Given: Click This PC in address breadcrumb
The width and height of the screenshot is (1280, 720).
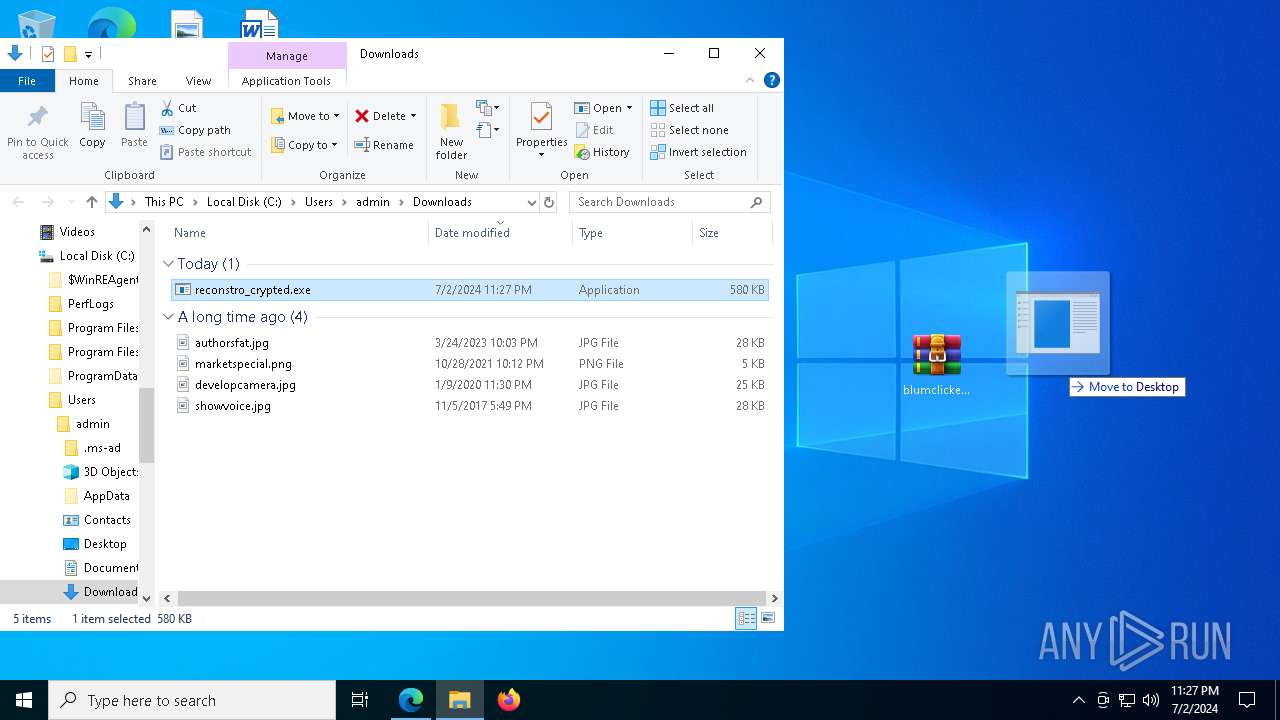Looking at the screenshot, I should [x=164, y=202].
